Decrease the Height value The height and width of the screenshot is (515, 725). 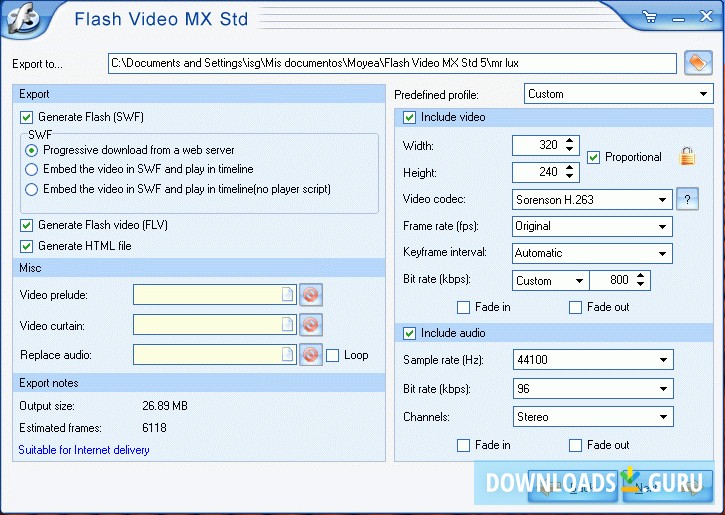(570, 176)
